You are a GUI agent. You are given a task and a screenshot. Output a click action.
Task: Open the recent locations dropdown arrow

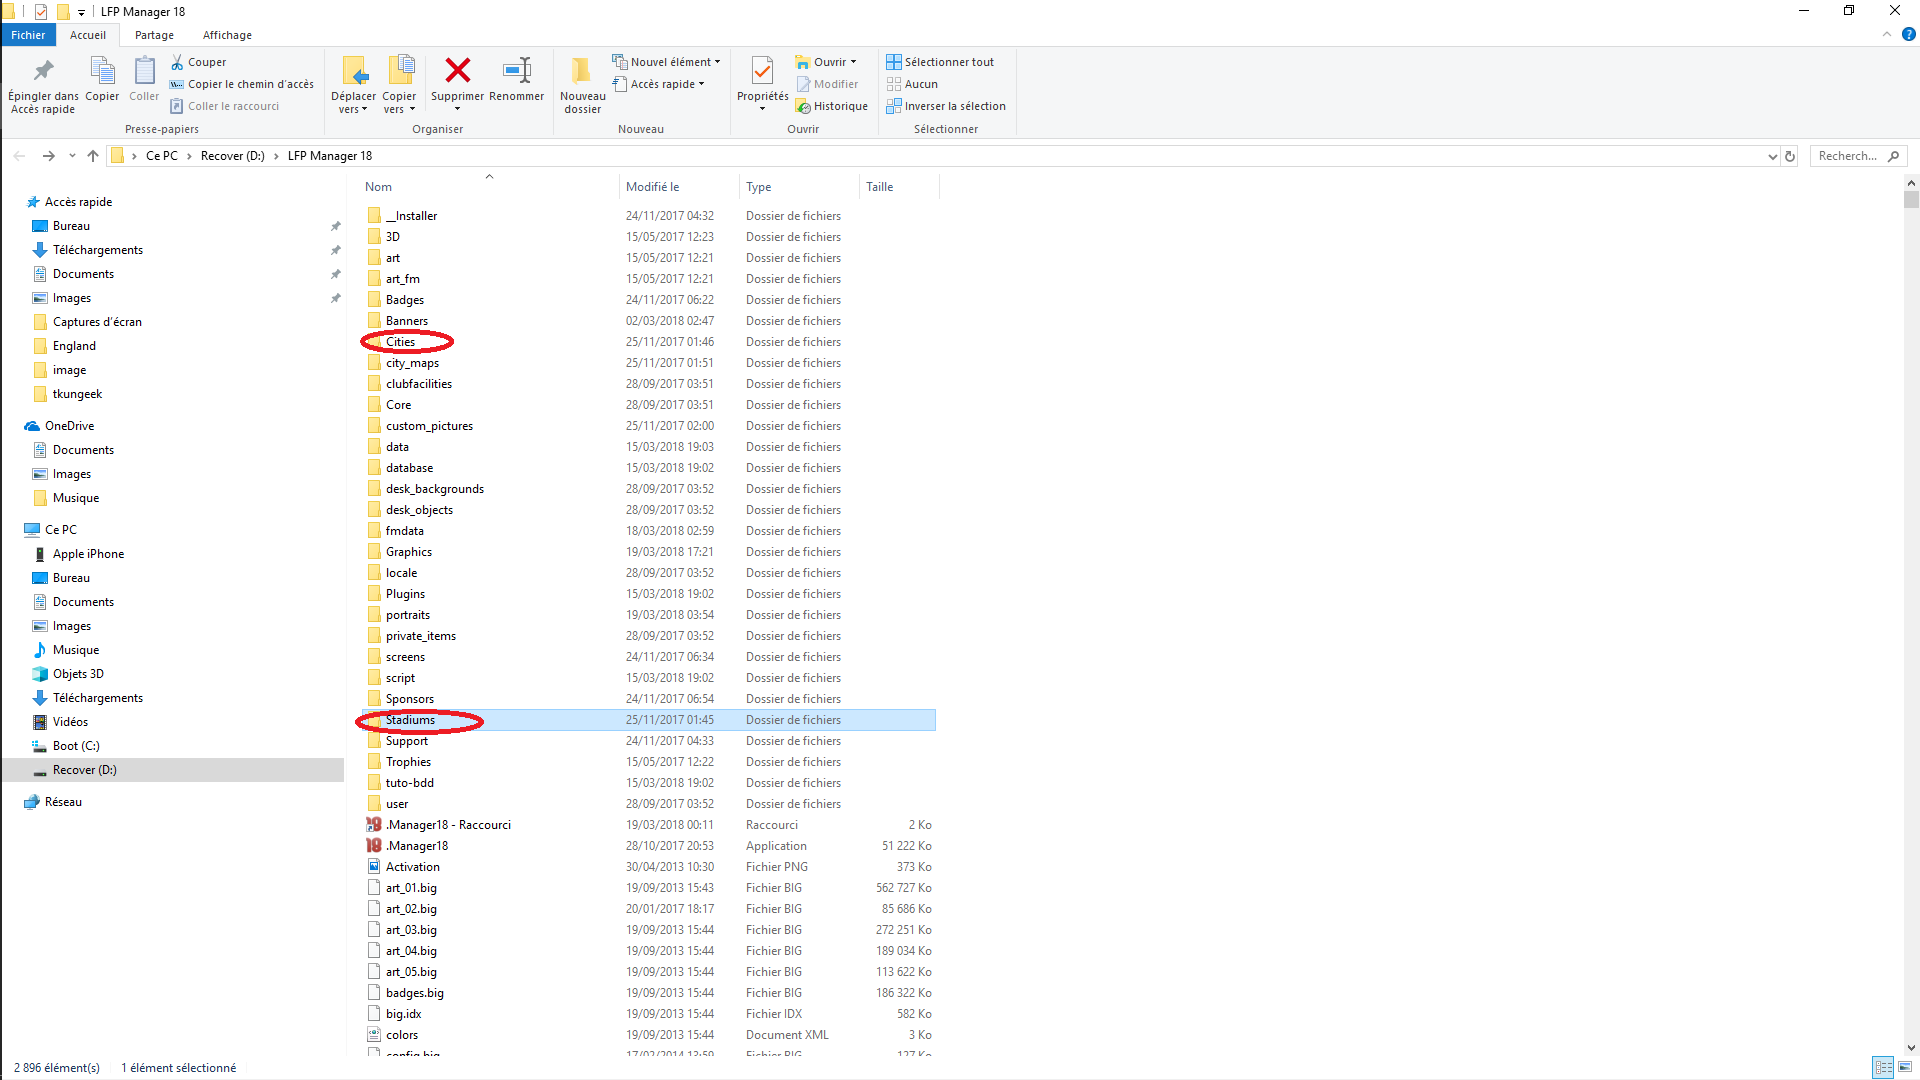pos(72,156)
